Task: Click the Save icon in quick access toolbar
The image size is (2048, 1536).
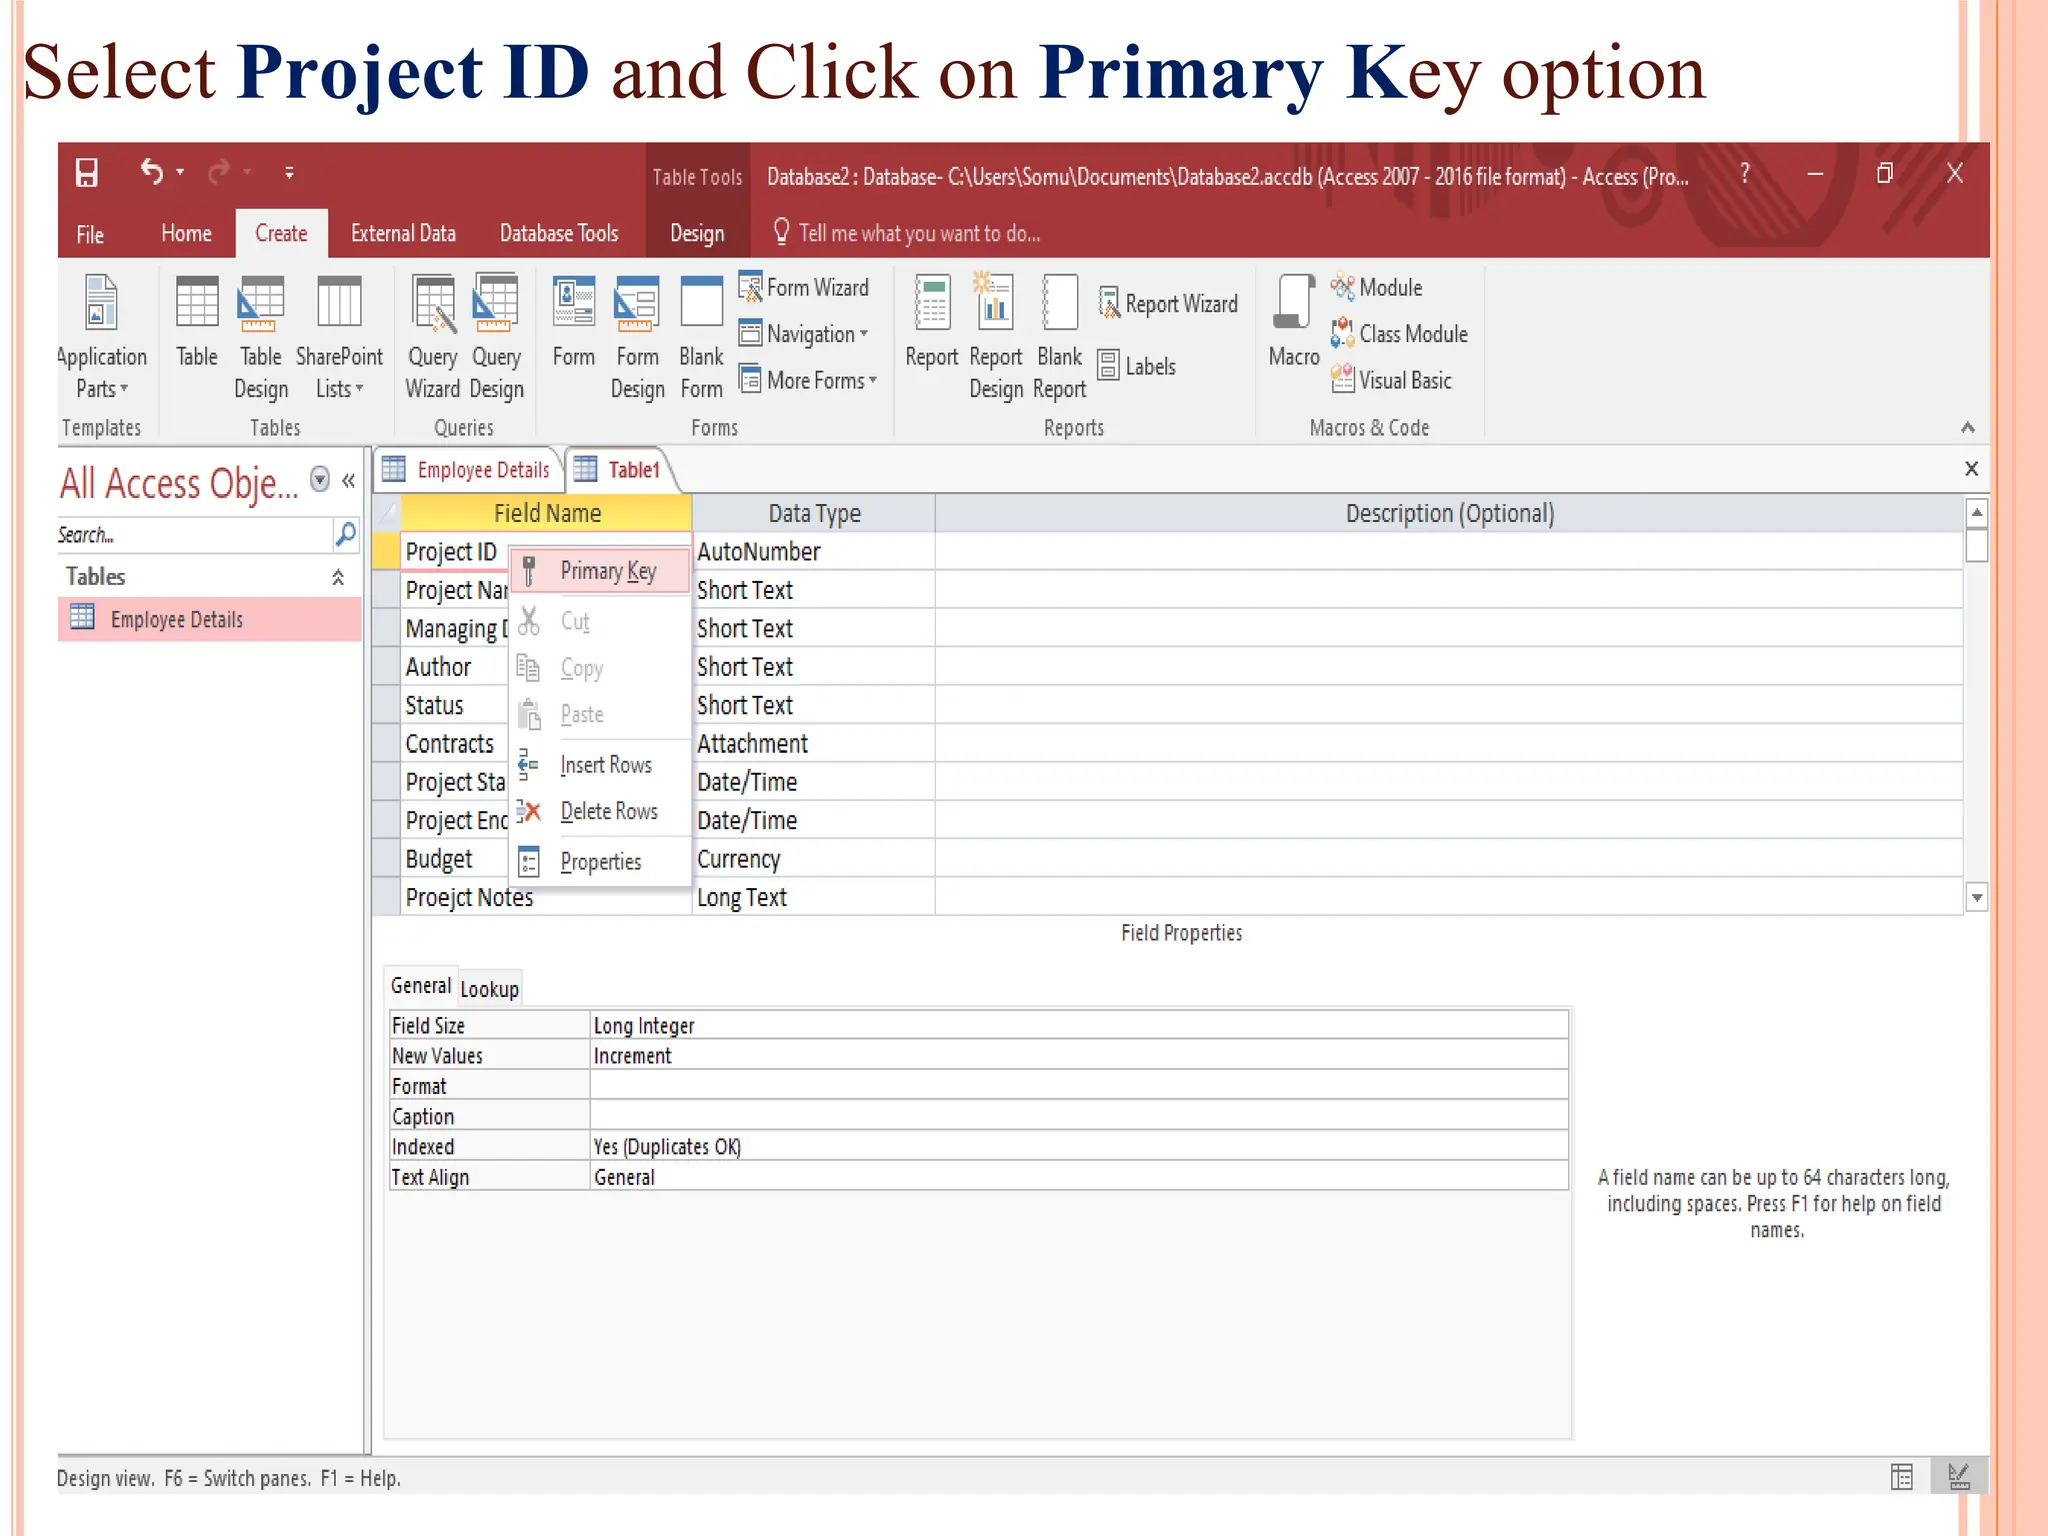Action: pyautogui.click(x=87, y=173)
